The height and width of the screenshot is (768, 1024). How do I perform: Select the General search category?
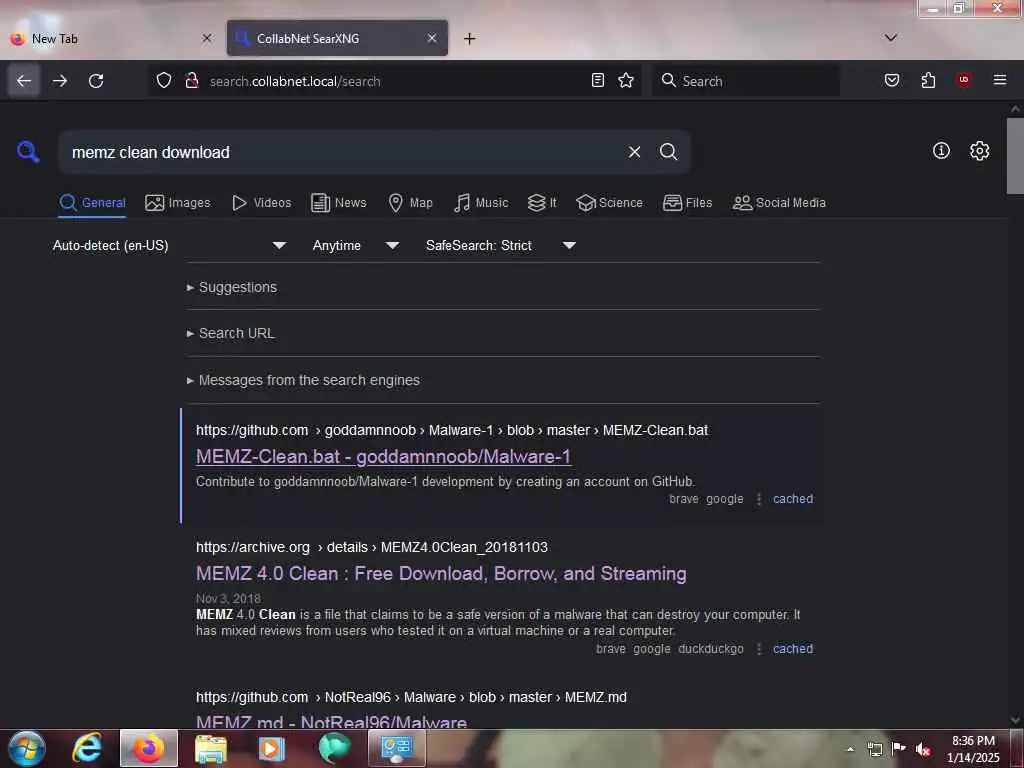click(92, 202)
